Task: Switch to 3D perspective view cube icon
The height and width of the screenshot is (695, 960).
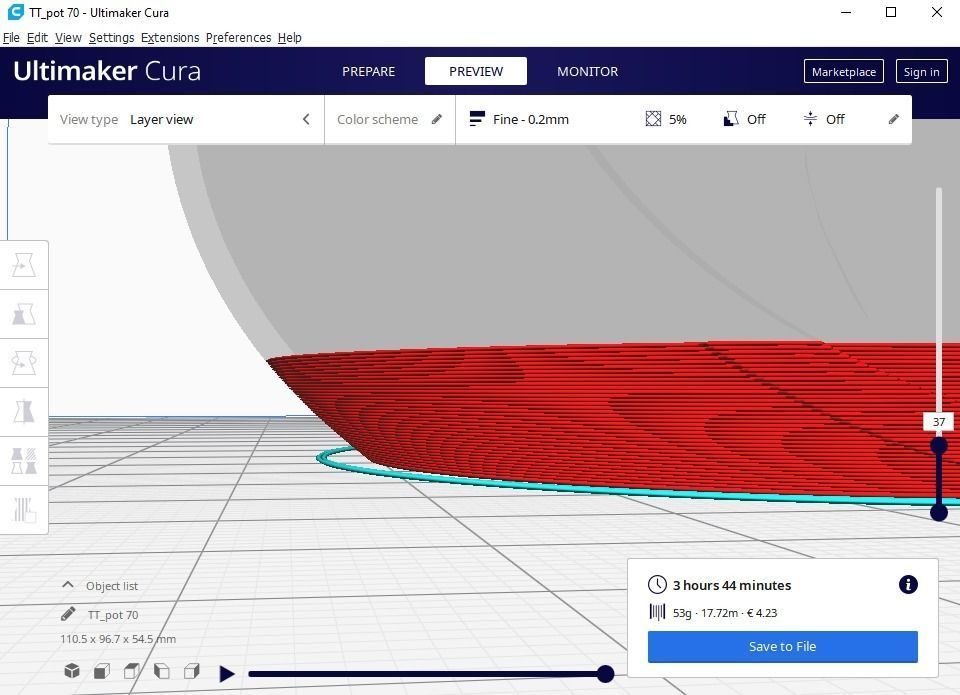Action: [x=72, y=671]
